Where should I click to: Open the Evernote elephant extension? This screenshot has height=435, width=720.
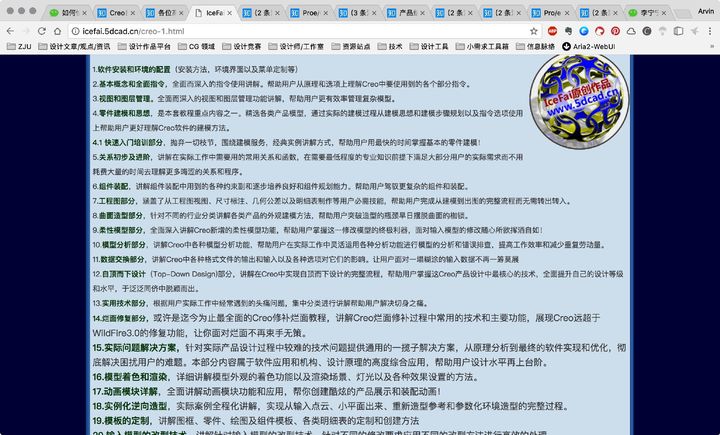click(x=568, y=31)
